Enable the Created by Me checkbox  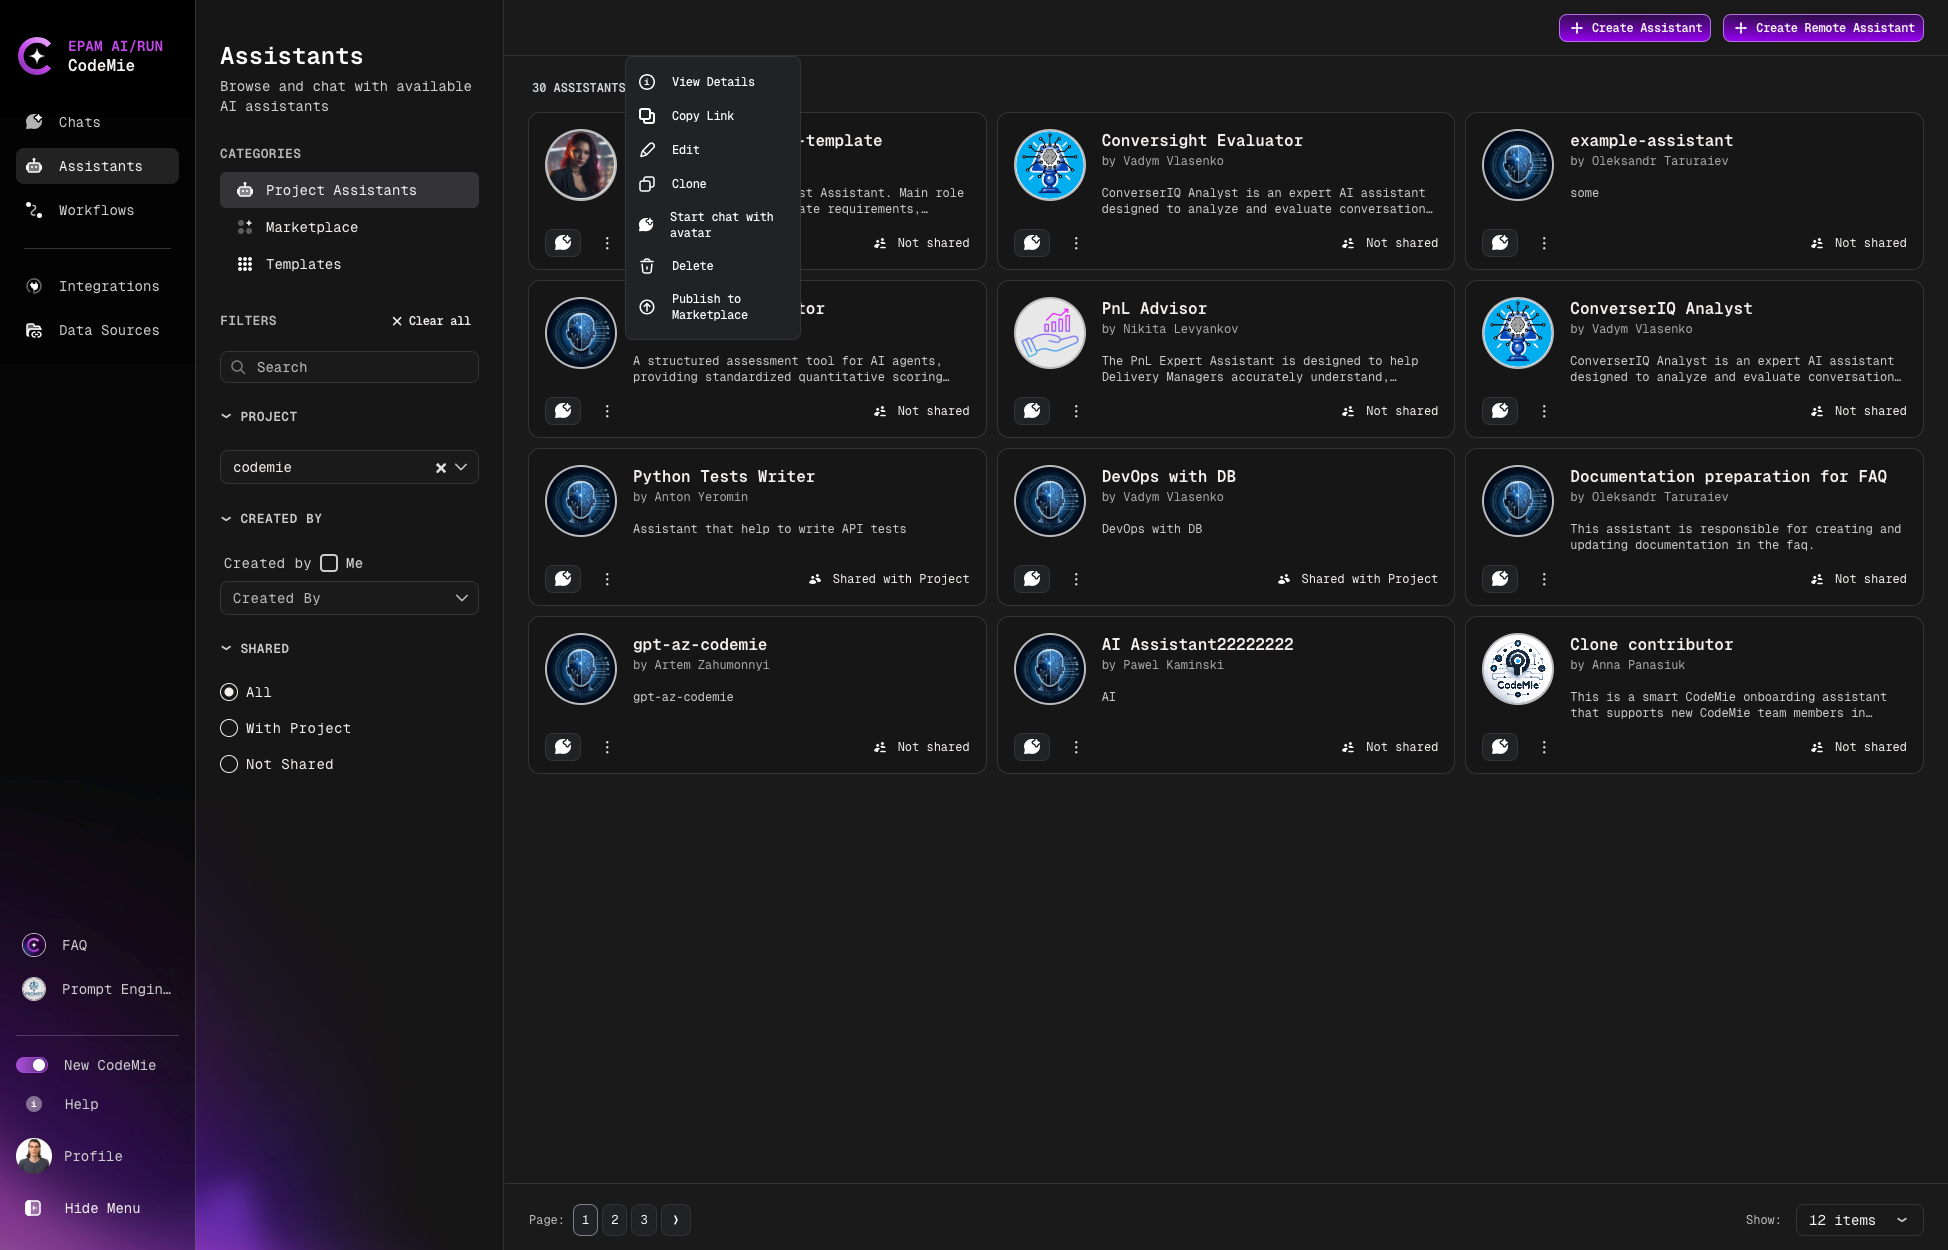329,563
